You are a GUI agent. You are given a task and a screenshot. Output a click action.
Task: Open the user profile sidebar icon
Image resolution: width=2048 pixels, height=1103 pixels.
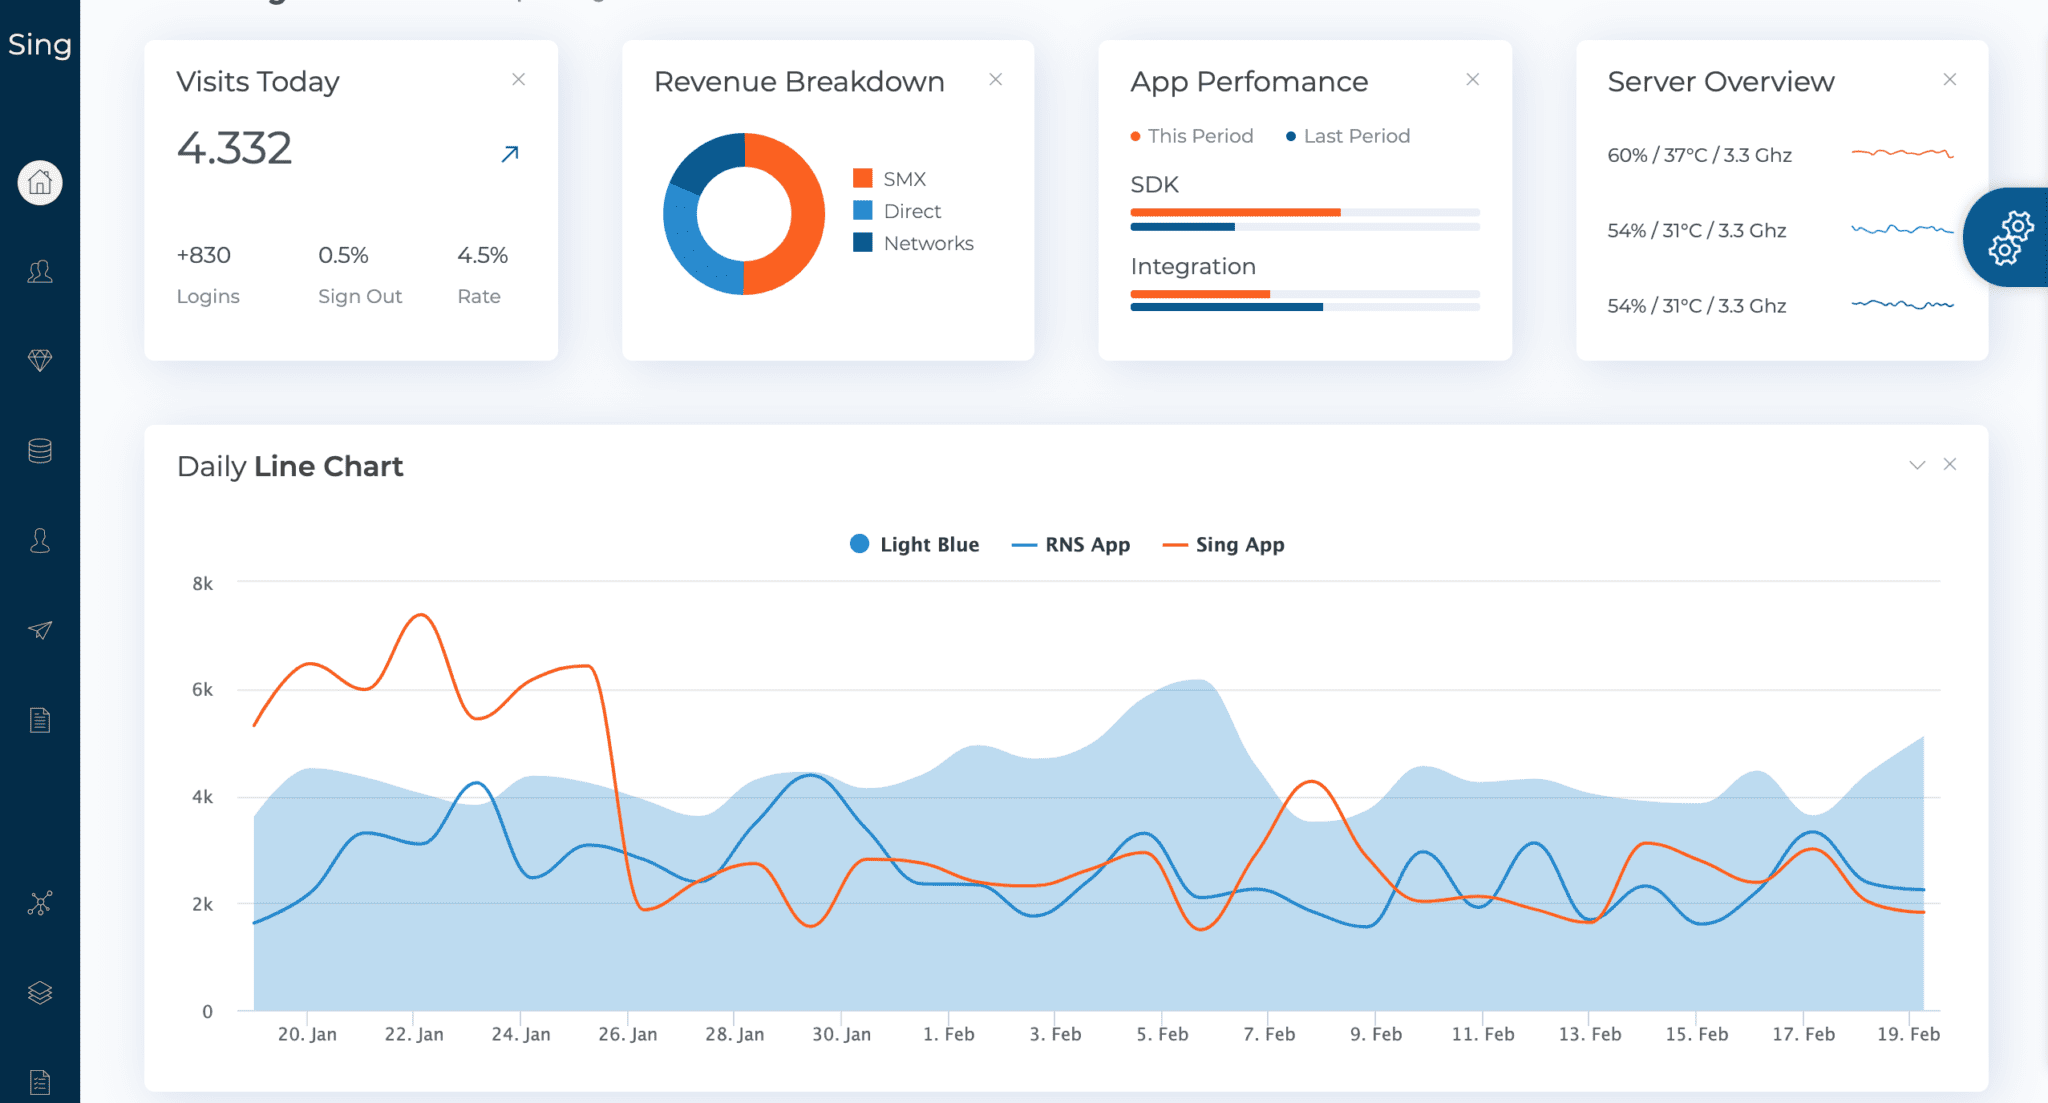point(40,540)
